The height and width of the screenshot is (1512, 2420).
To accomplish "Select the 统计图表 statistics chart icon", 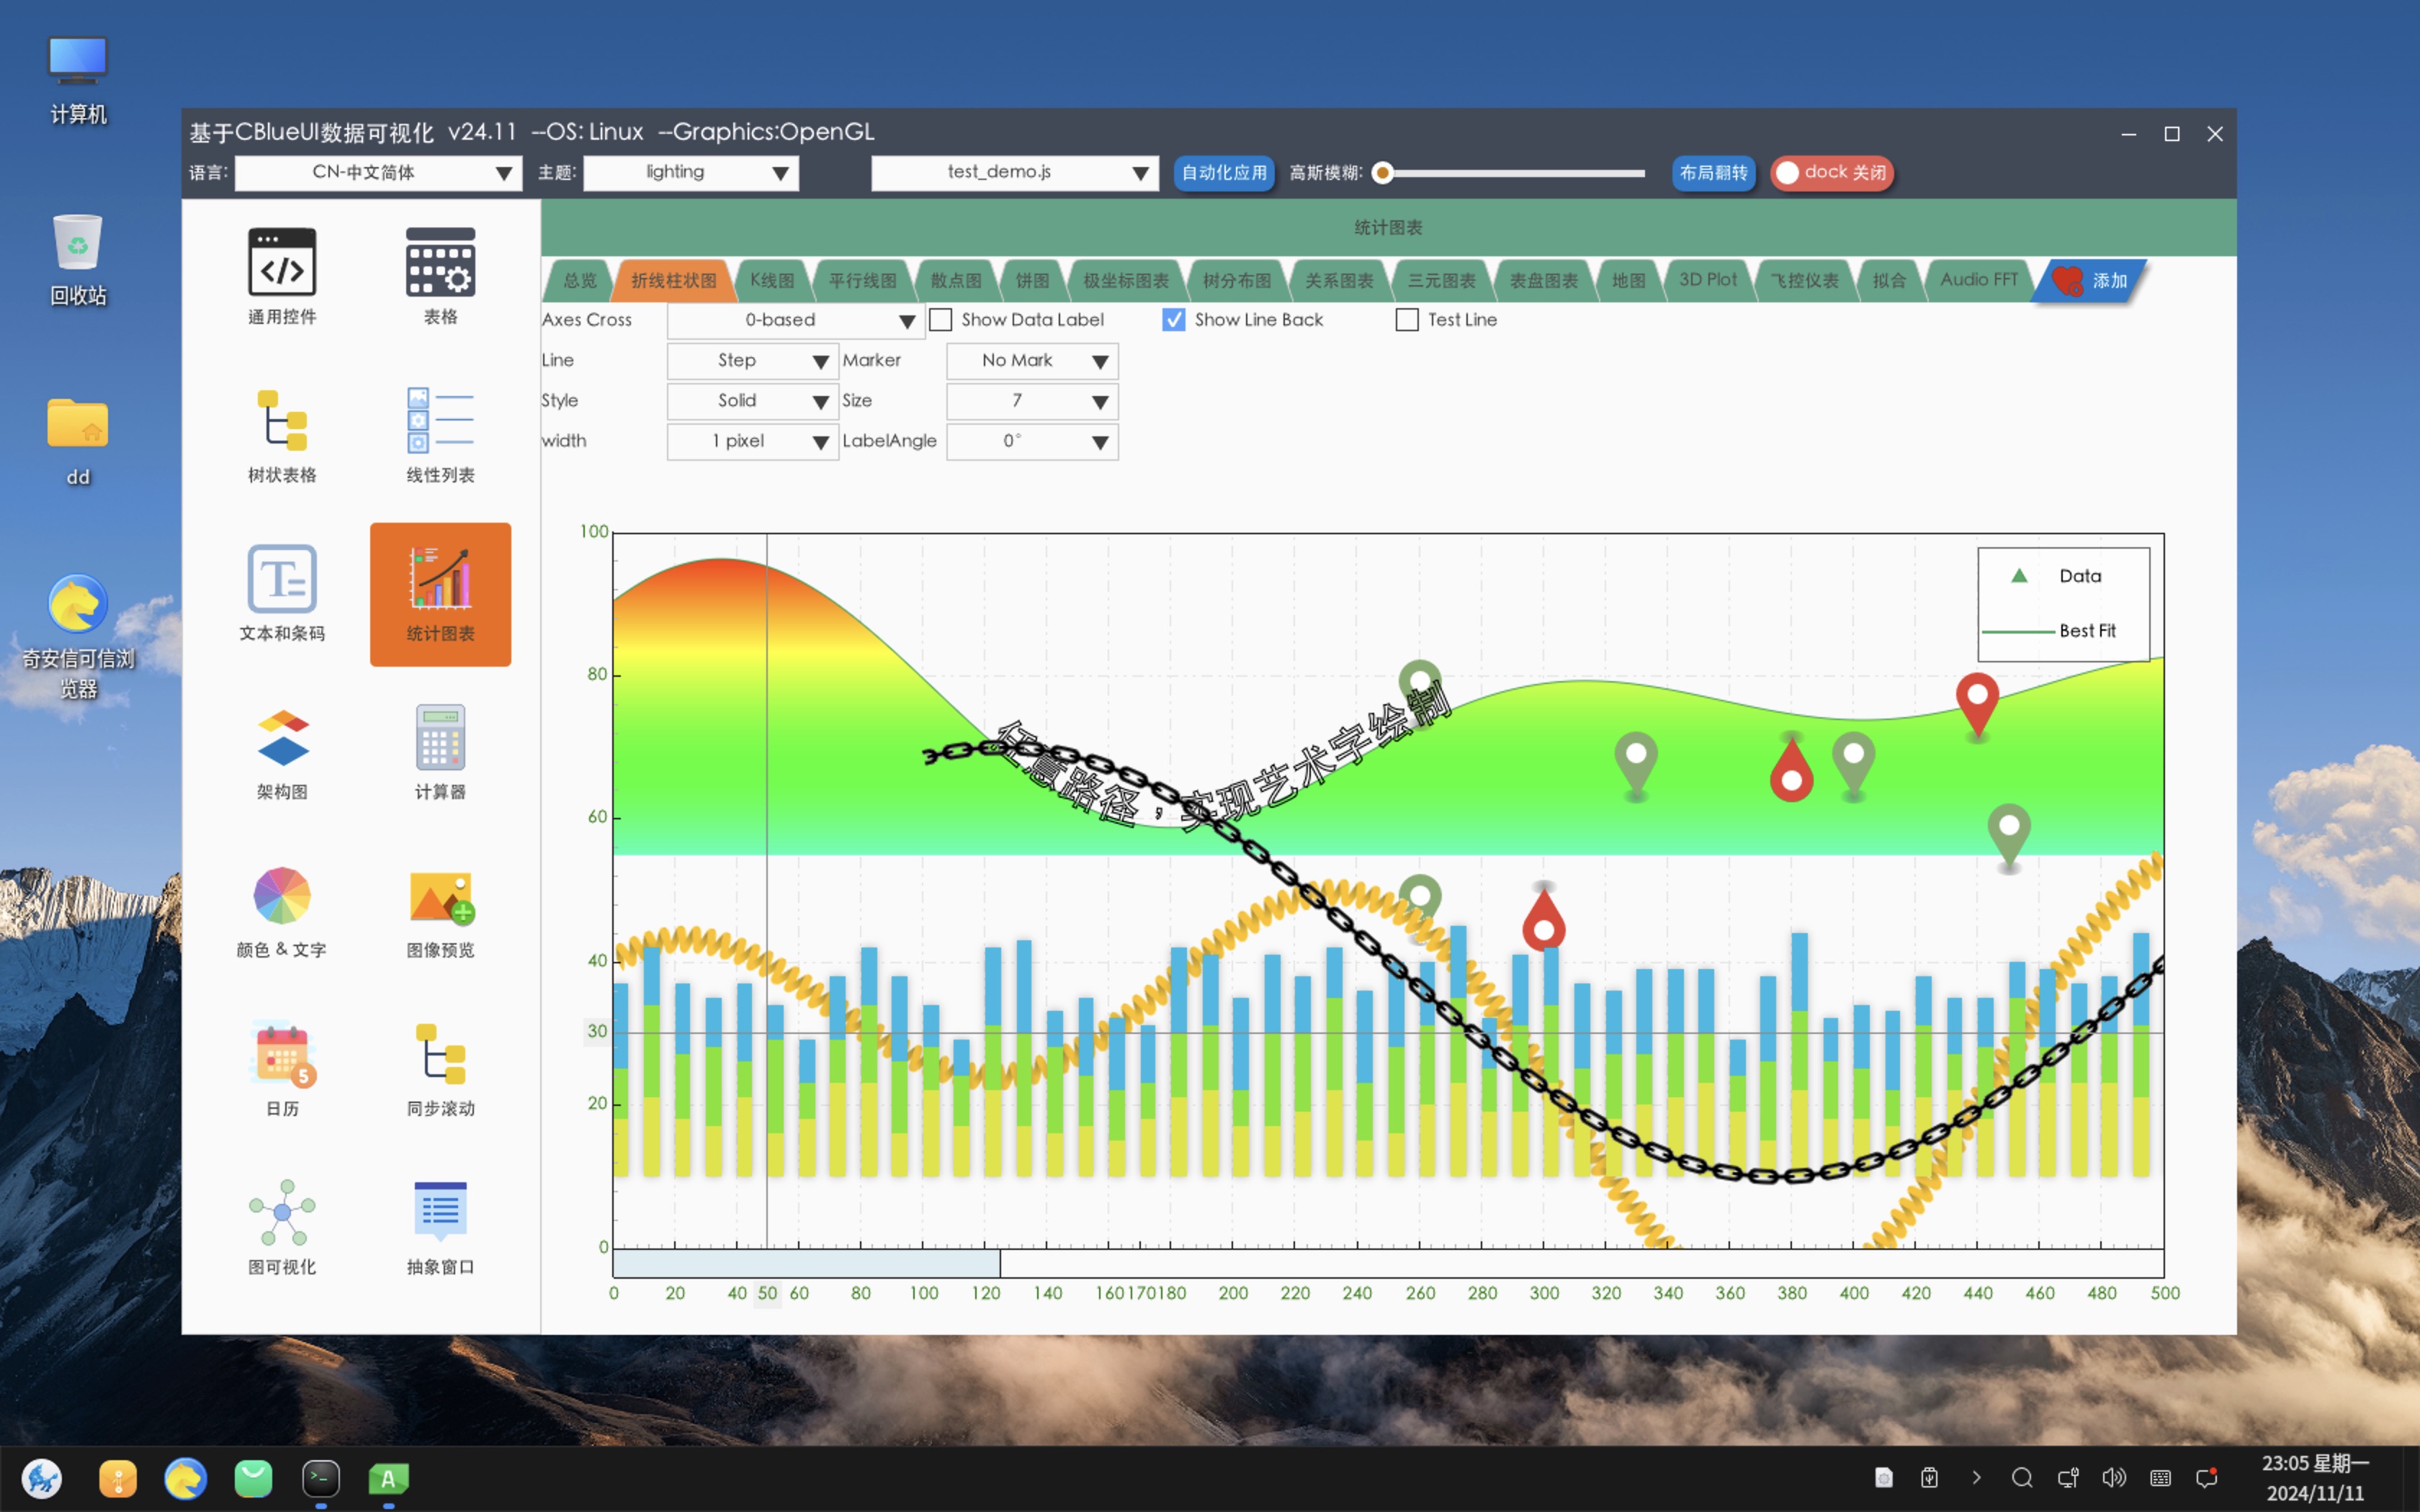I will point(440,594).
